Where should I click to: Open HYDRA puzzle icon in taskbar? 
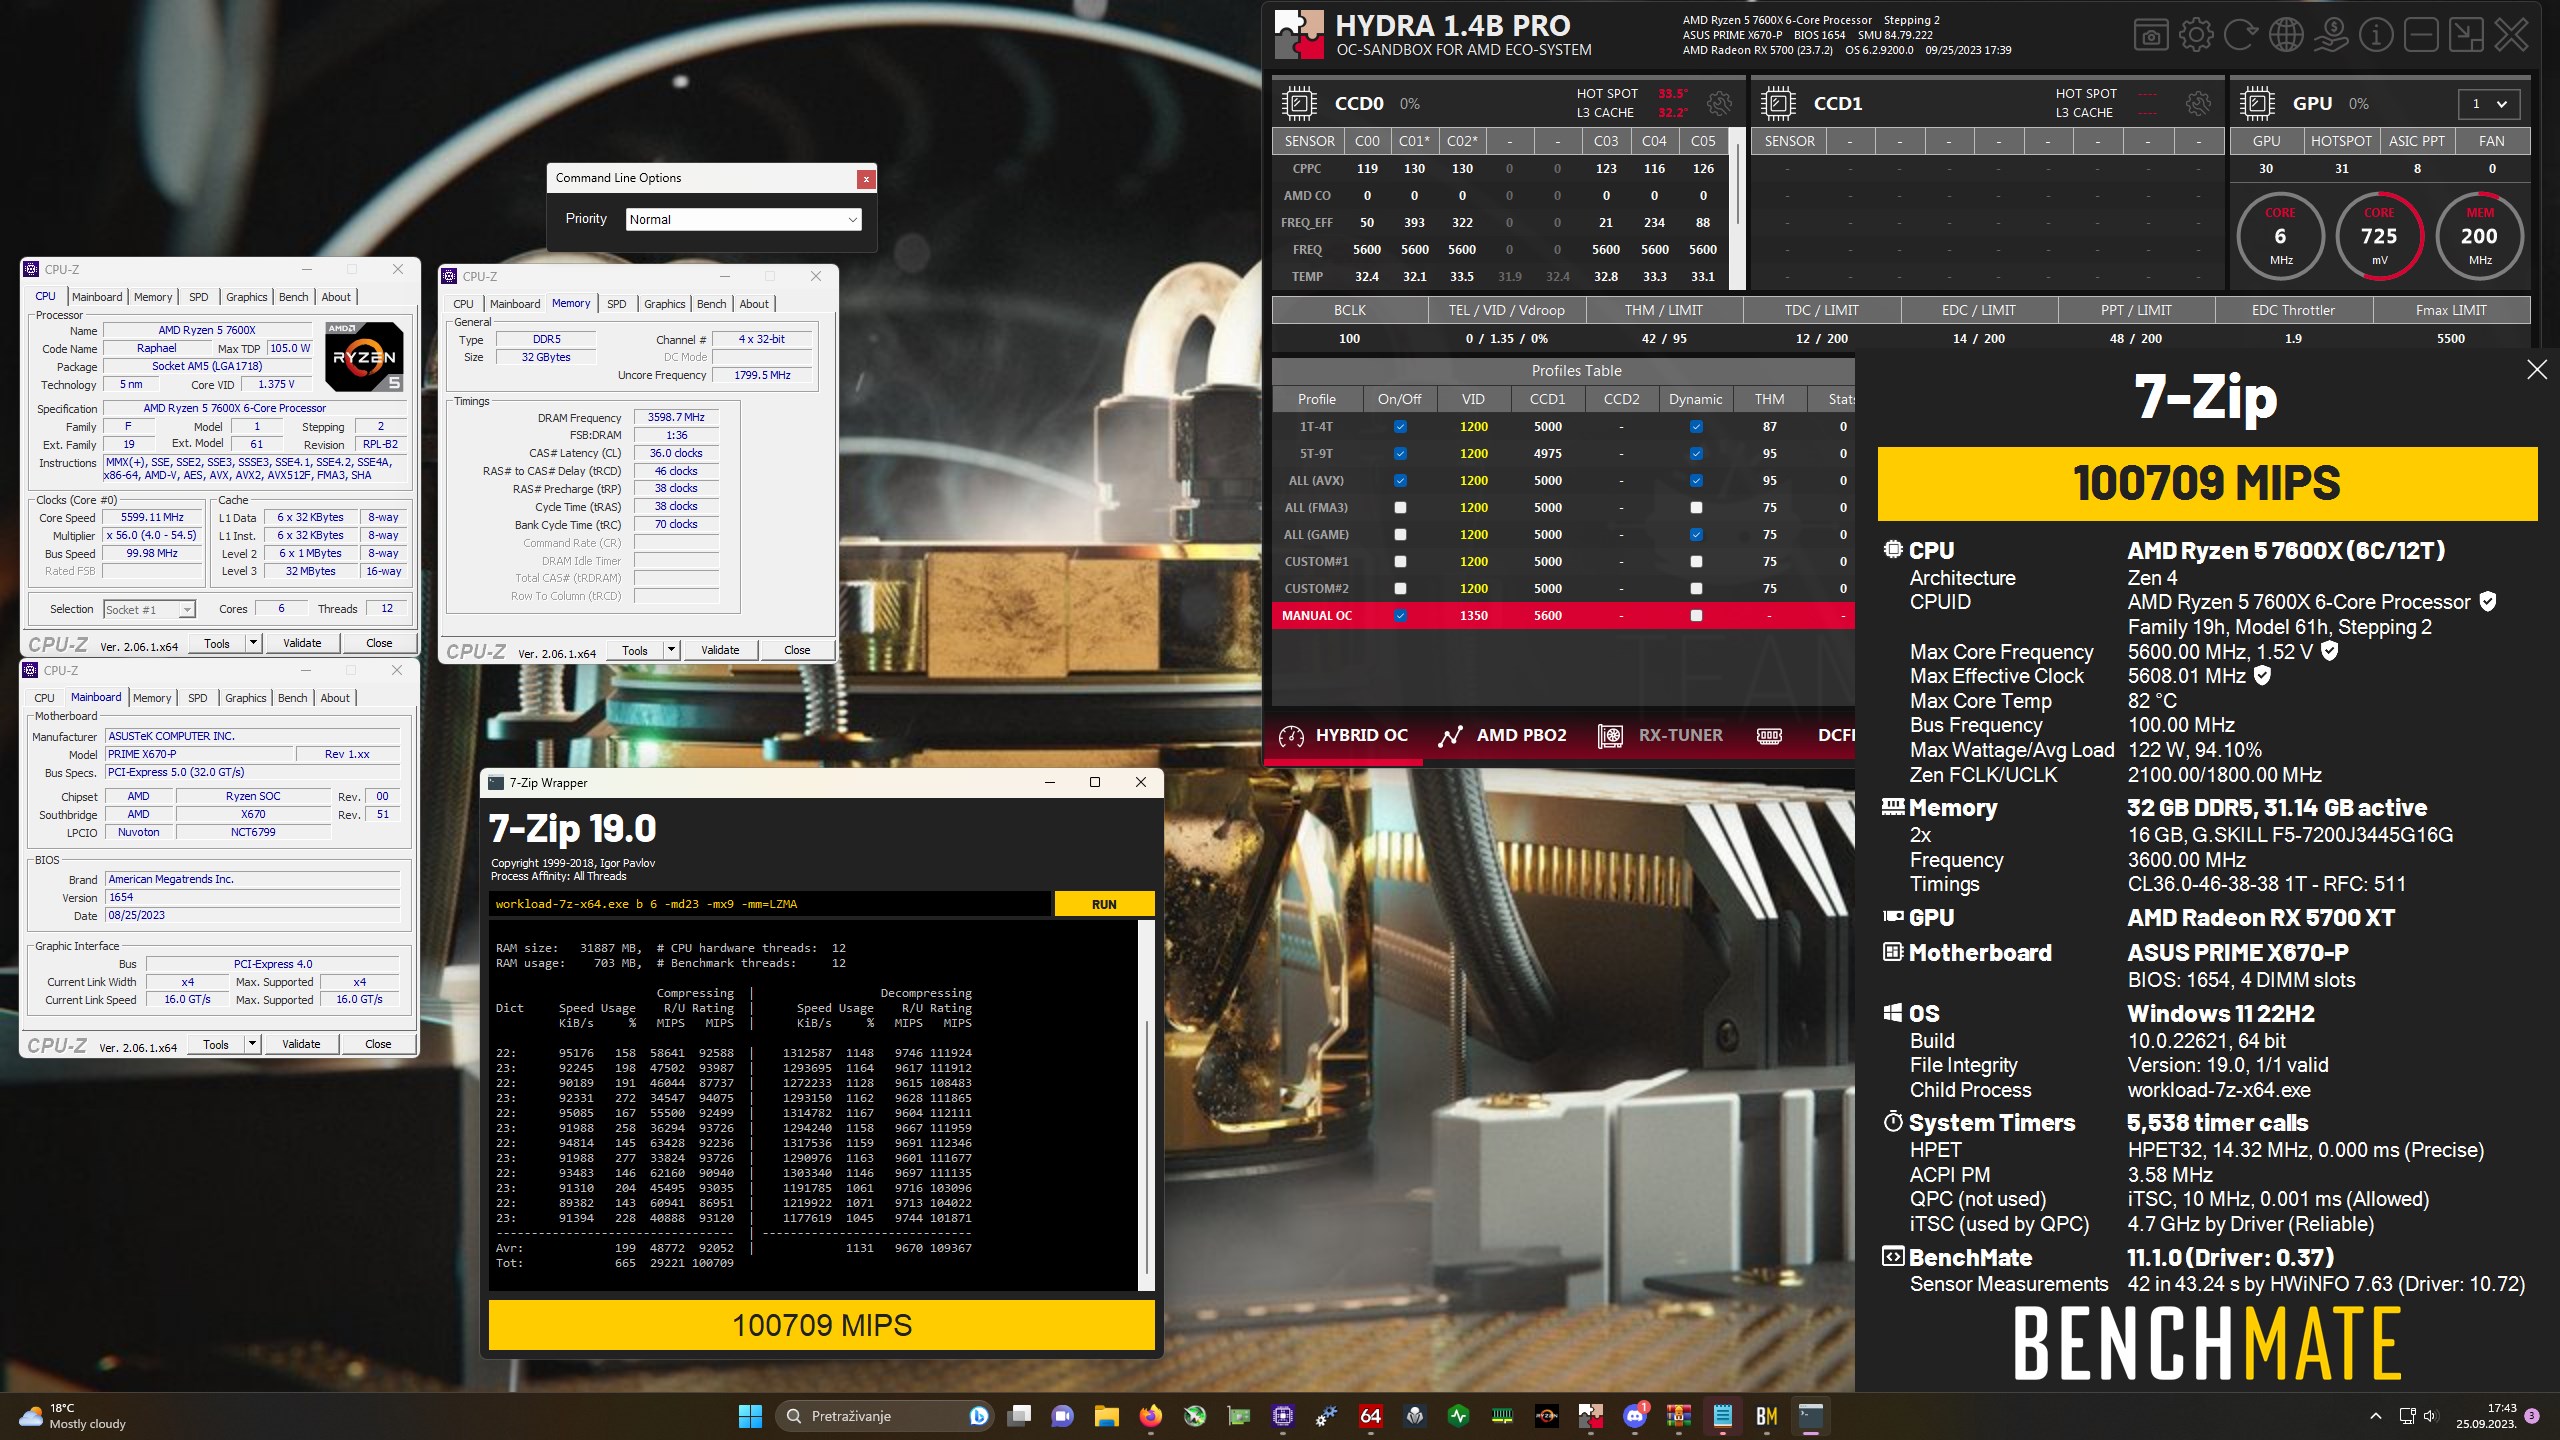[1591, 1416]
